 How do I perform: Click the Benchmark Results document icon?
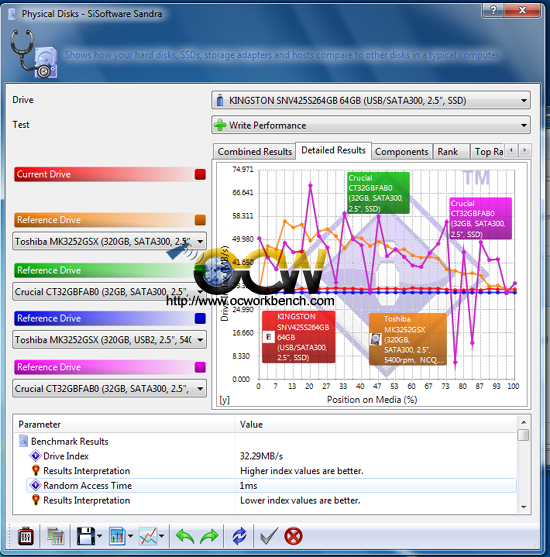23,441
